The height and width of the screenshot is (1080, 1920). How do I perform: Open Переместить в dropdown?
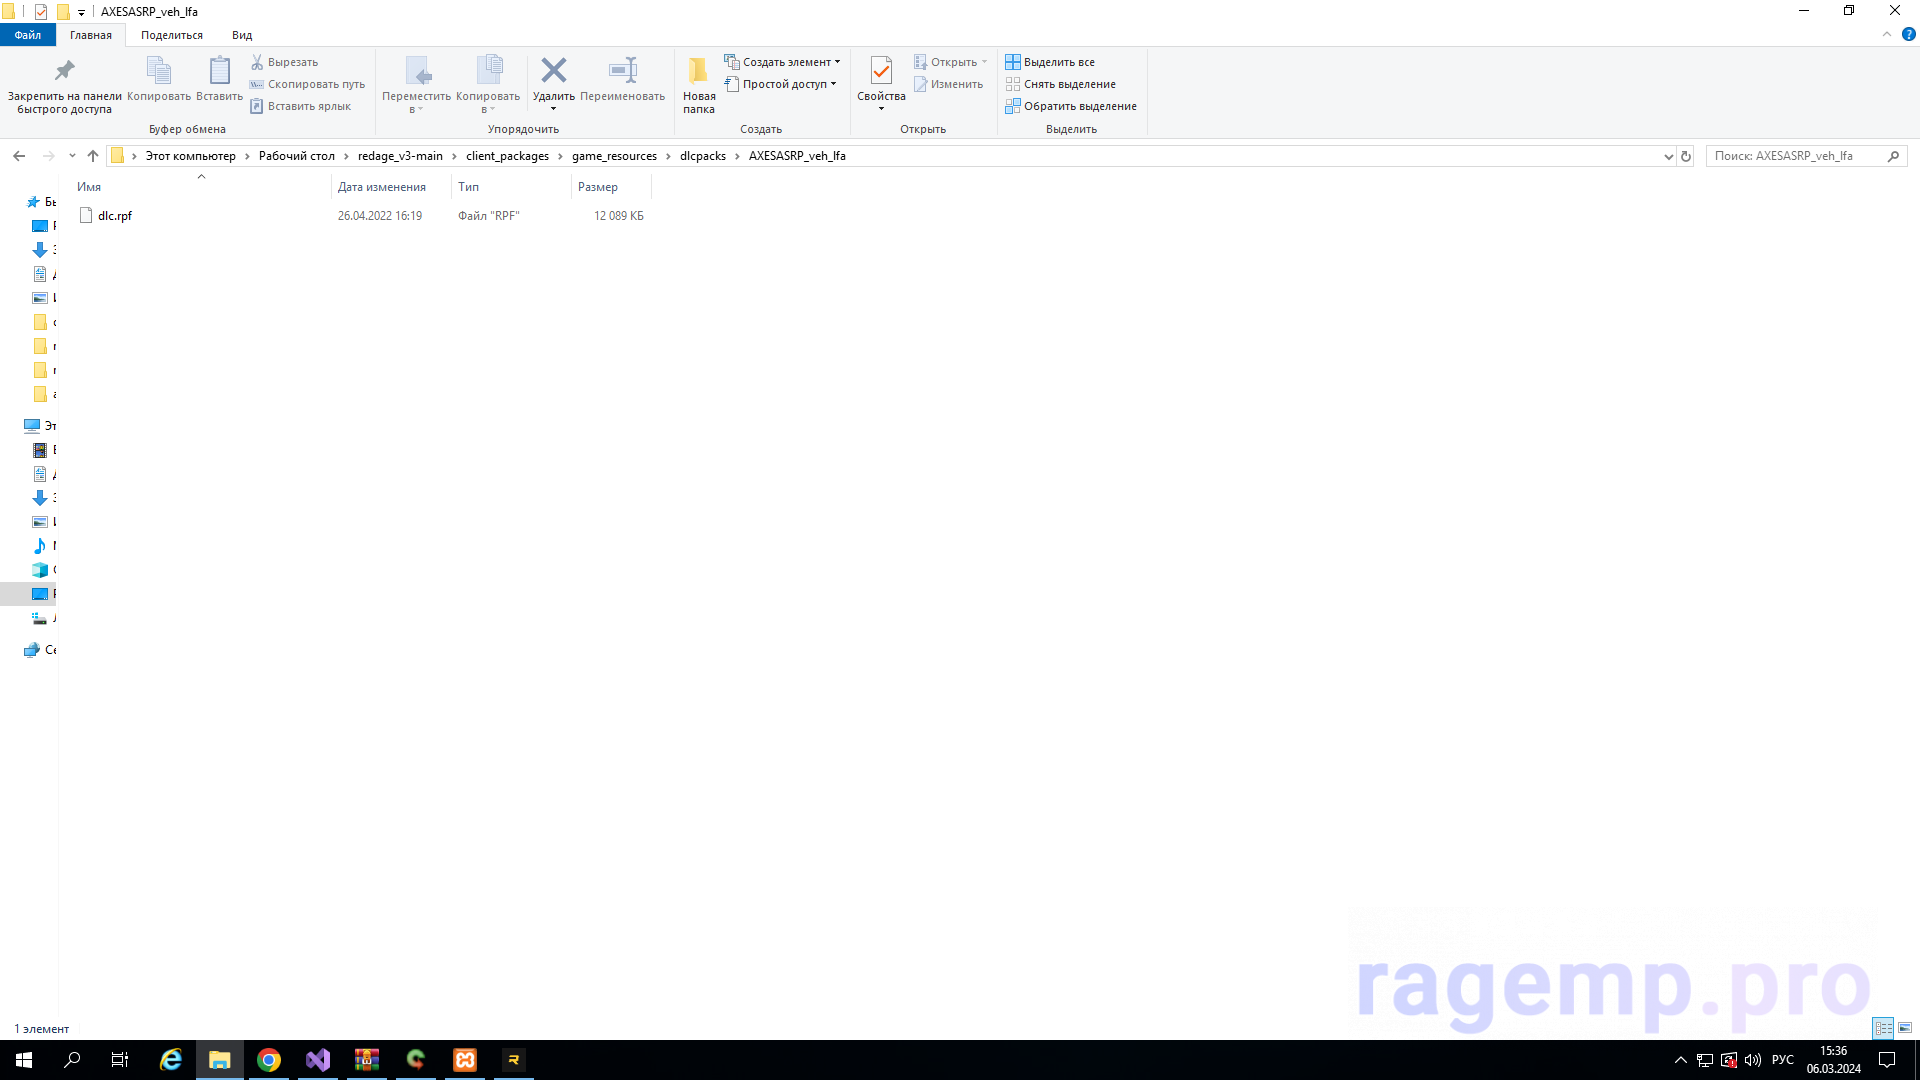(416, 85)
